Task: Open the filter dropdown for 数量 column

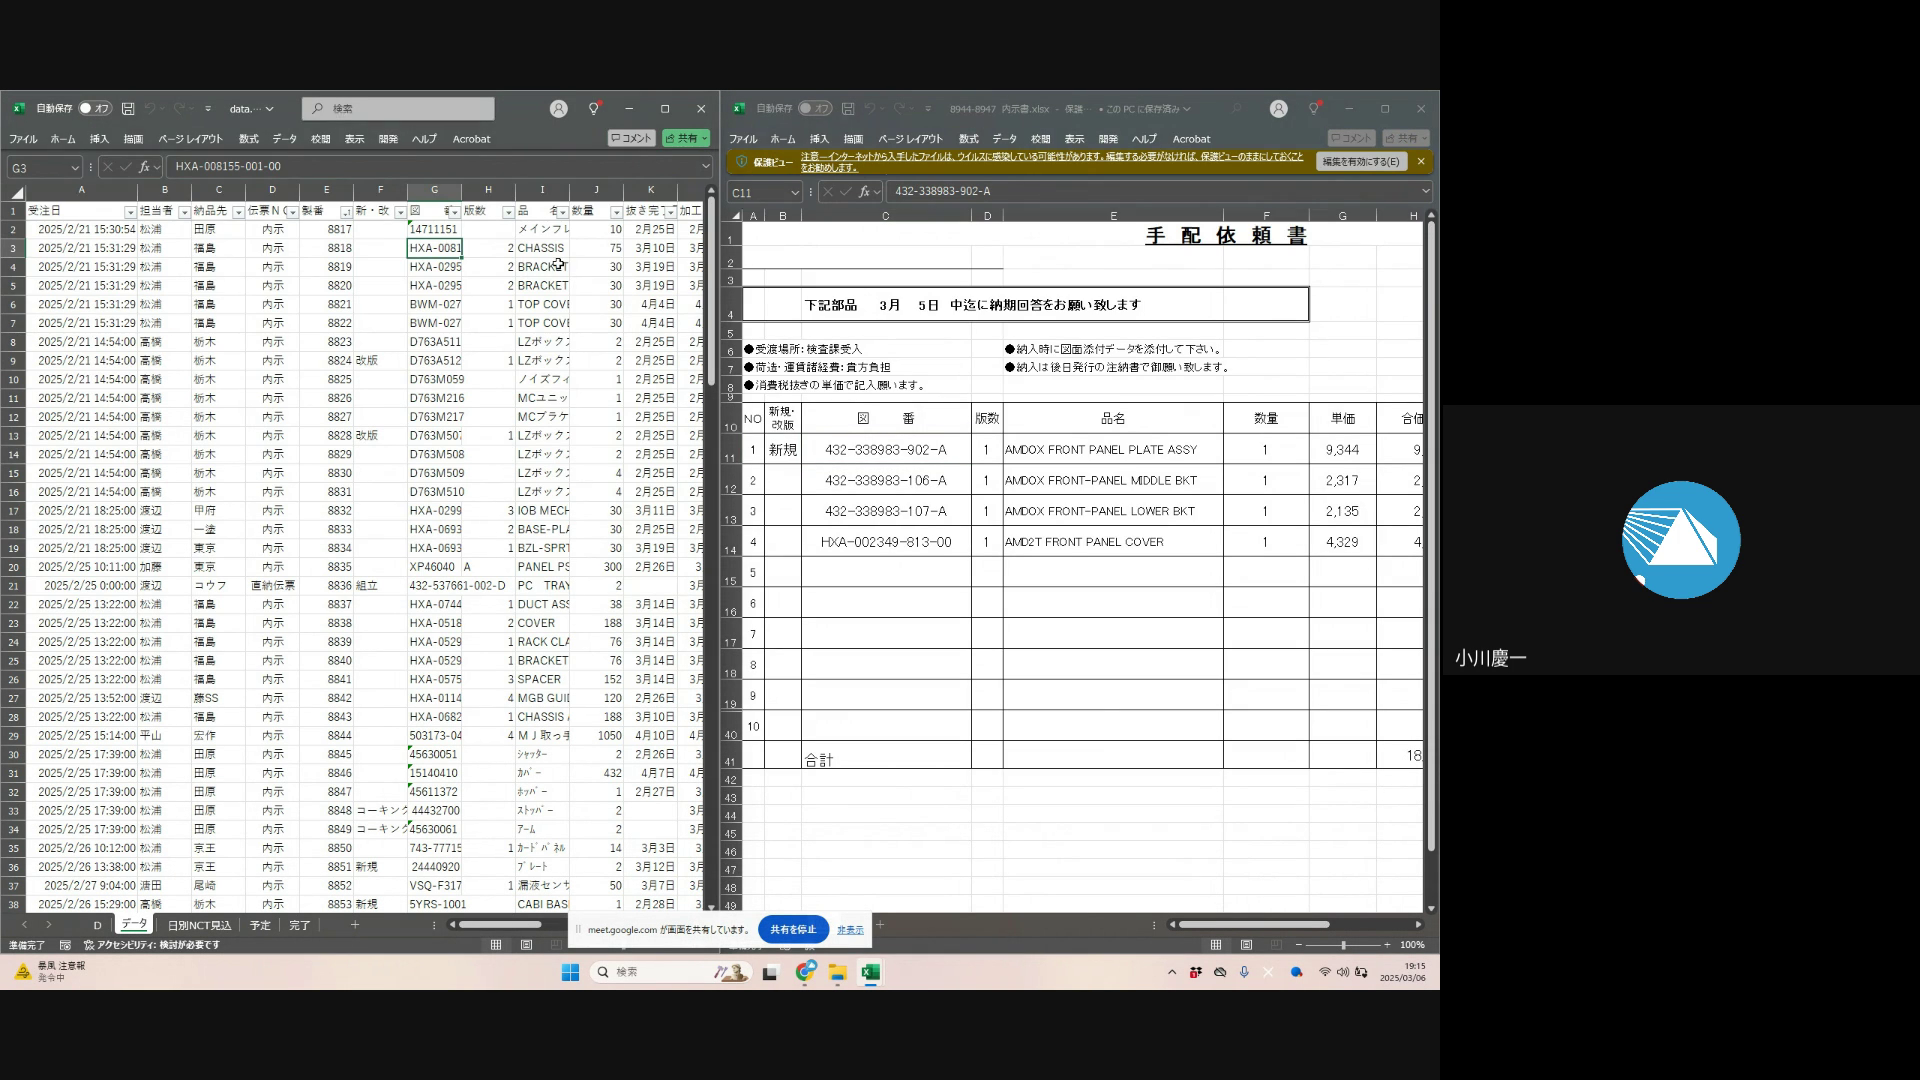Action: click(616, 212)
